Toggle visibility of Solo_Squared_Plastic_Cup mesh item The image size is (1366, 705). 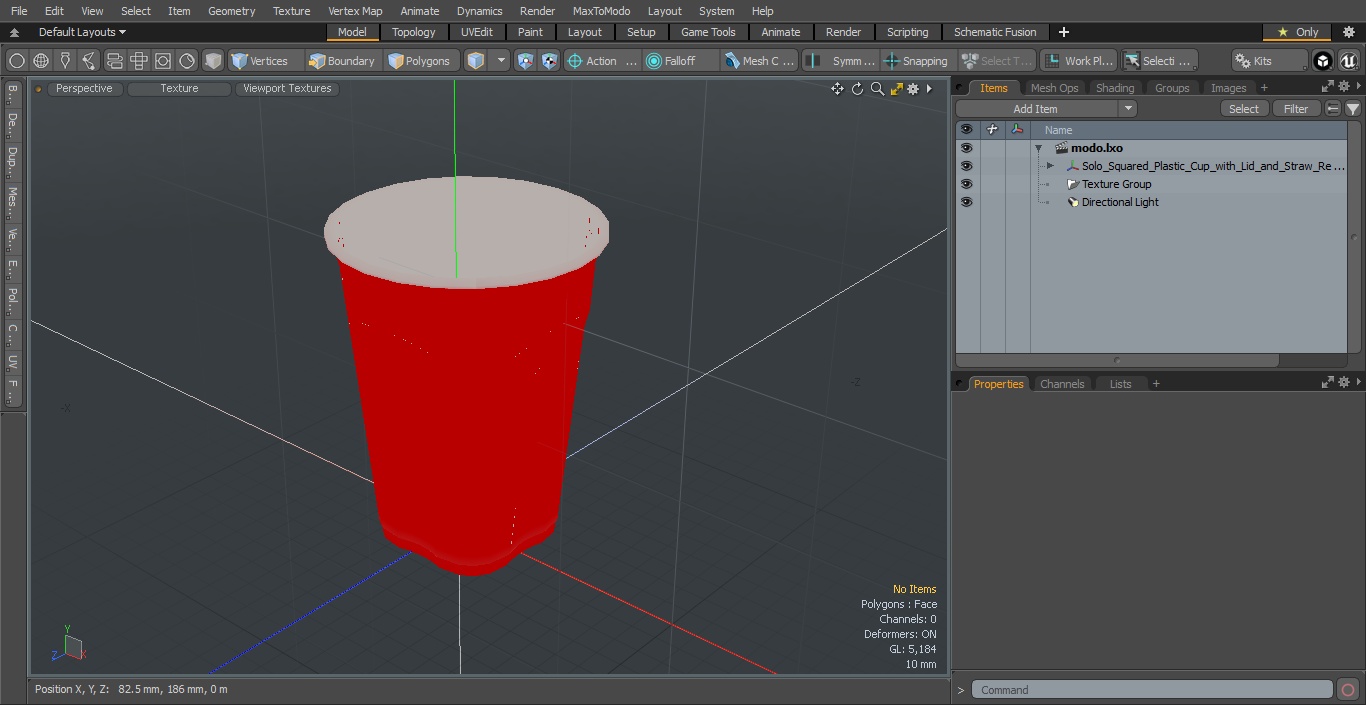click(966, 166)
